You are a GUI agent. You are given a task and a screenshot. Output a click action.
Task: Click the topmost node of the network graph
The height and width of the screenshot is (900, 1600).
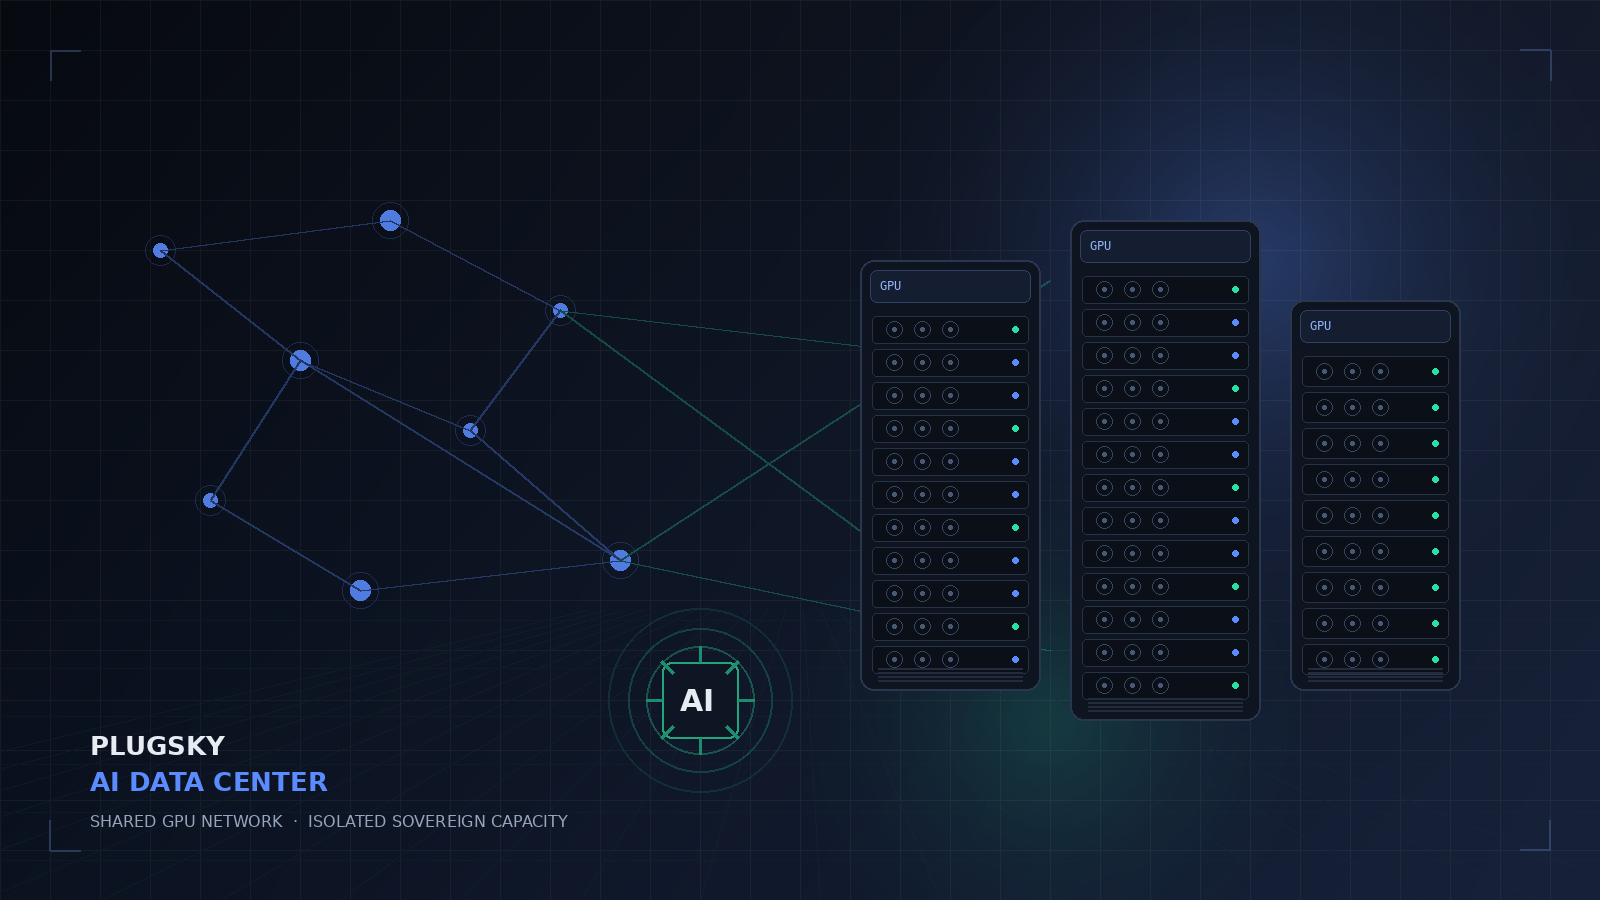[x=390, y=220]
